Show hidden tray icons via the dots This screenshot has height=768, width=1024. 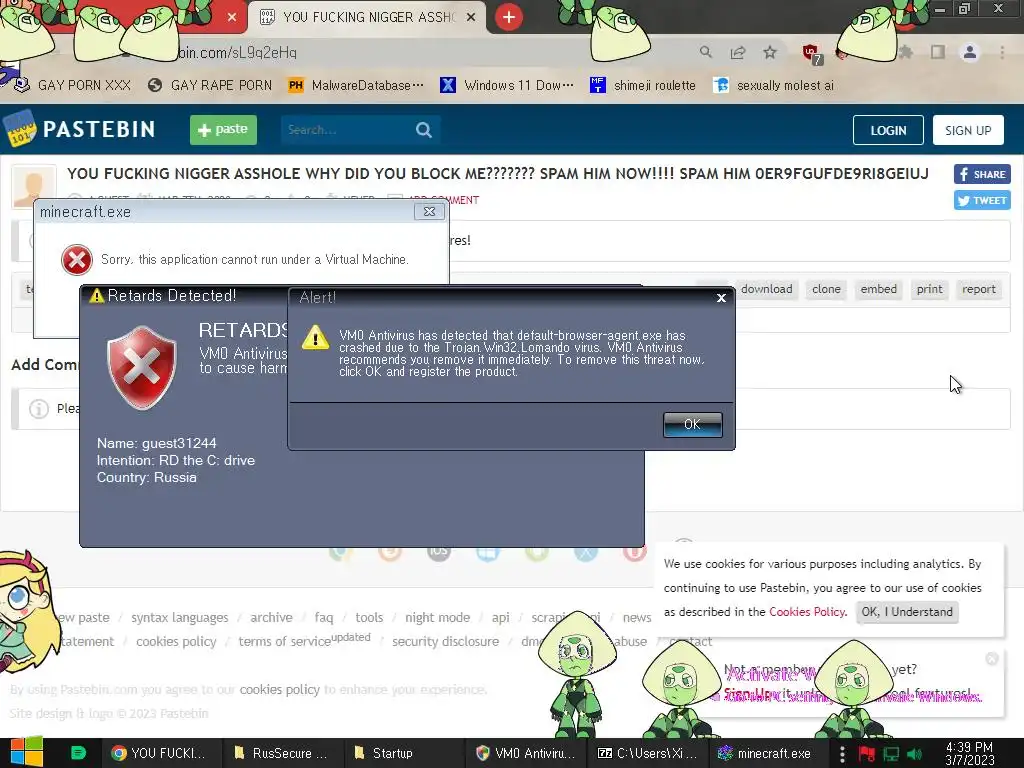pyautogui.click(x=842, y=754)
